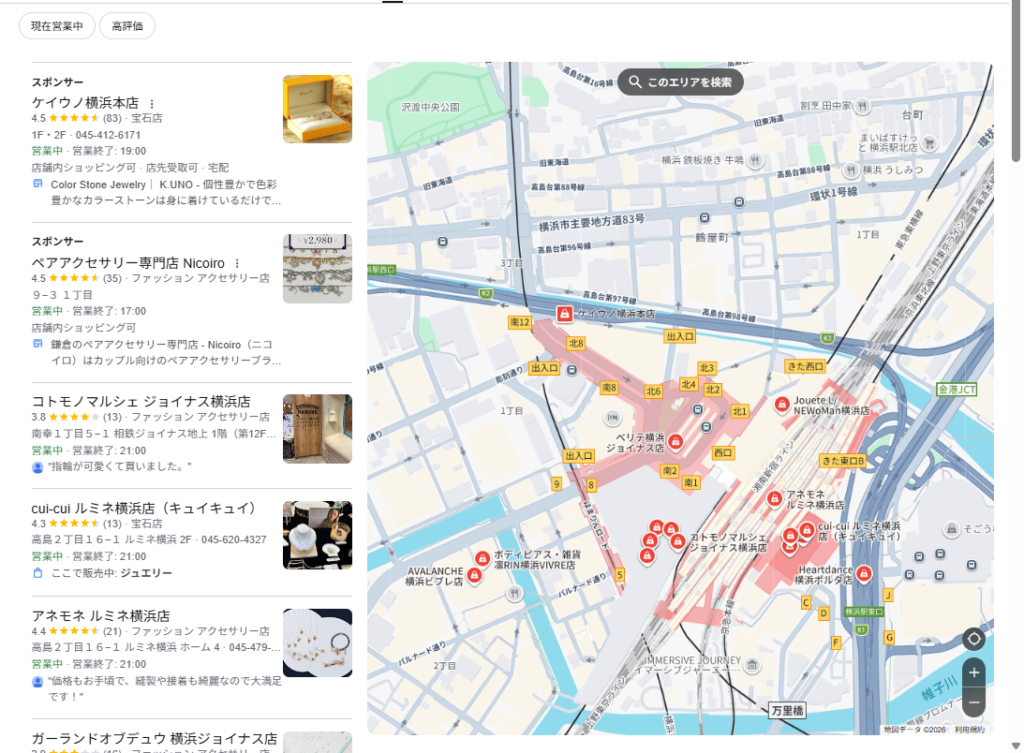Open the アネモネ ルミネ横浜店 listing
Viewport: 1024px width, 753px height.
[101, 616]
